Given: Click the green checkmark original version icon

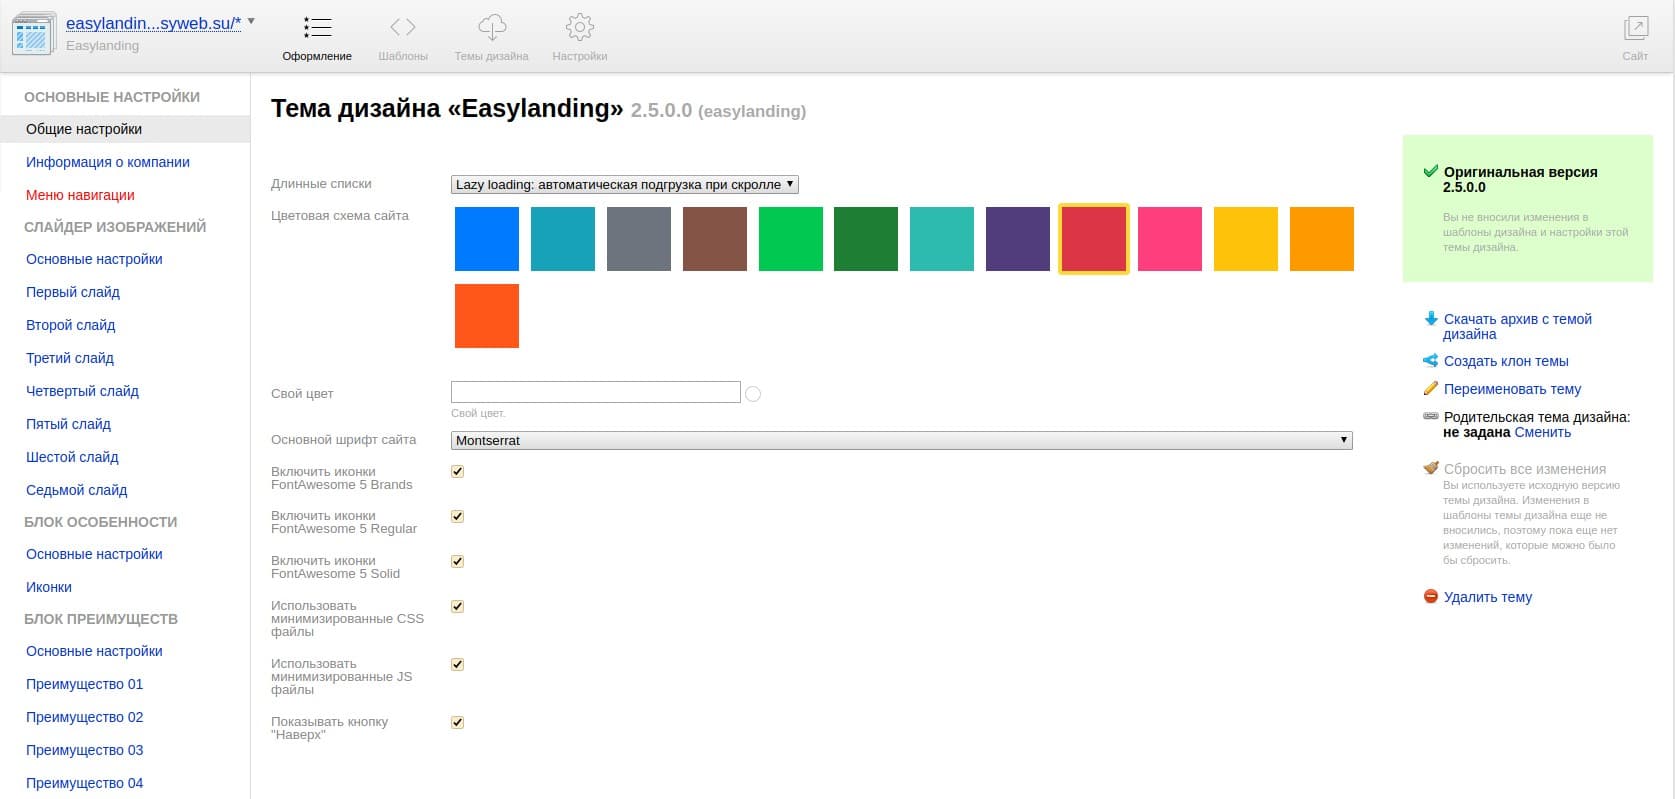Looking at the screenshot, I should click(1431, 171).
